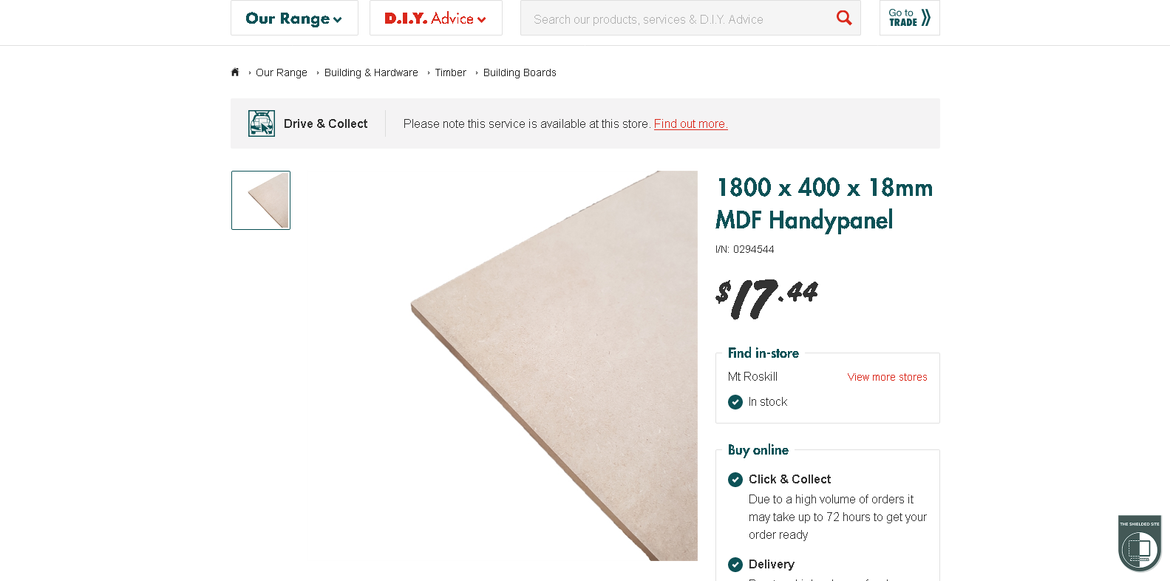The image size is (1170, 581).
Task: Click the home icon in breadcrumb
Action: [x=235, y=72]
